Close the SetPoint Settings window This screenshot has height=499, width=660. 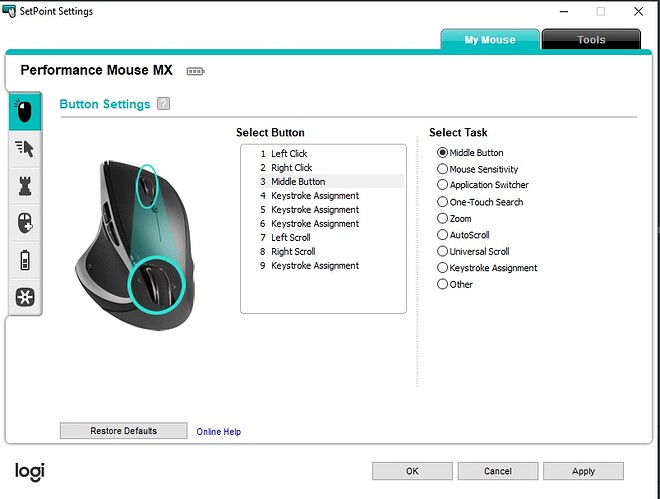tap(638, 11)
